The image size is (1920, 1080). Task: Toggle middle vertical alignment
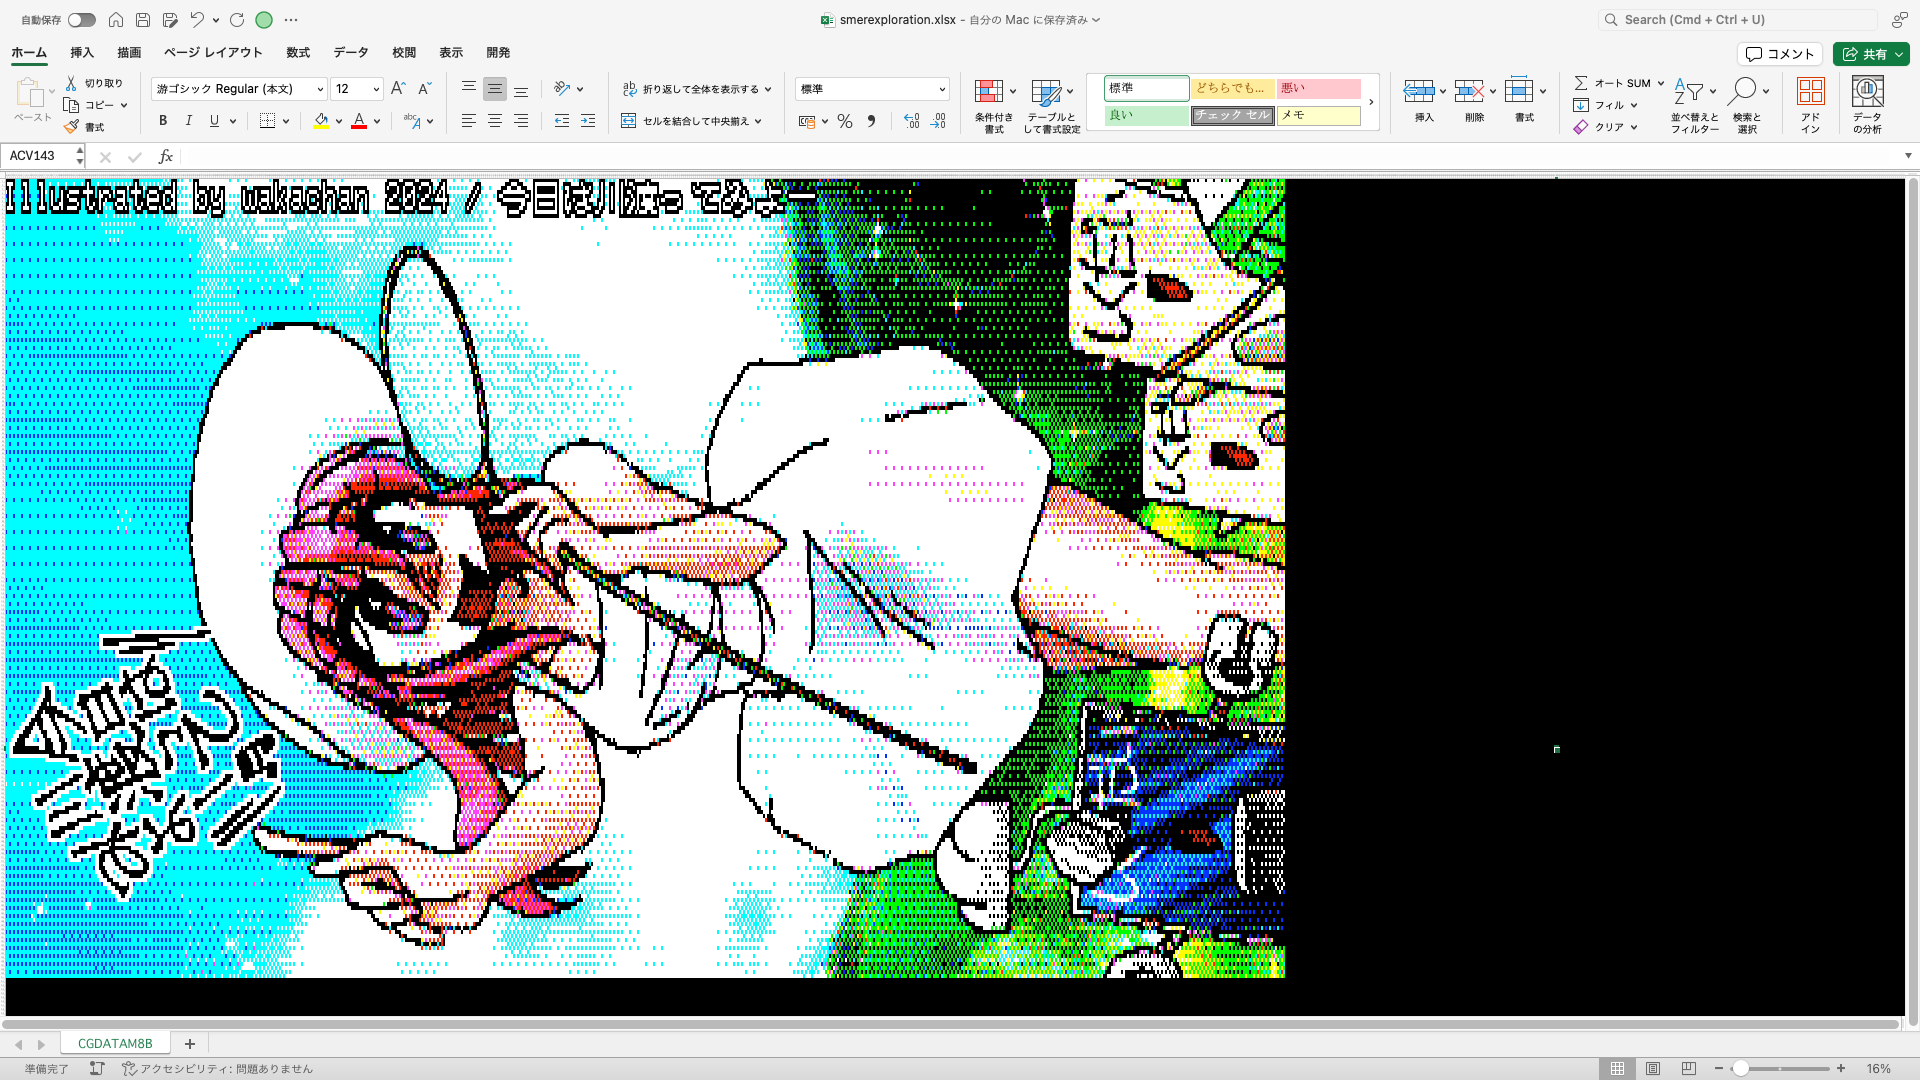click(495, 89)
